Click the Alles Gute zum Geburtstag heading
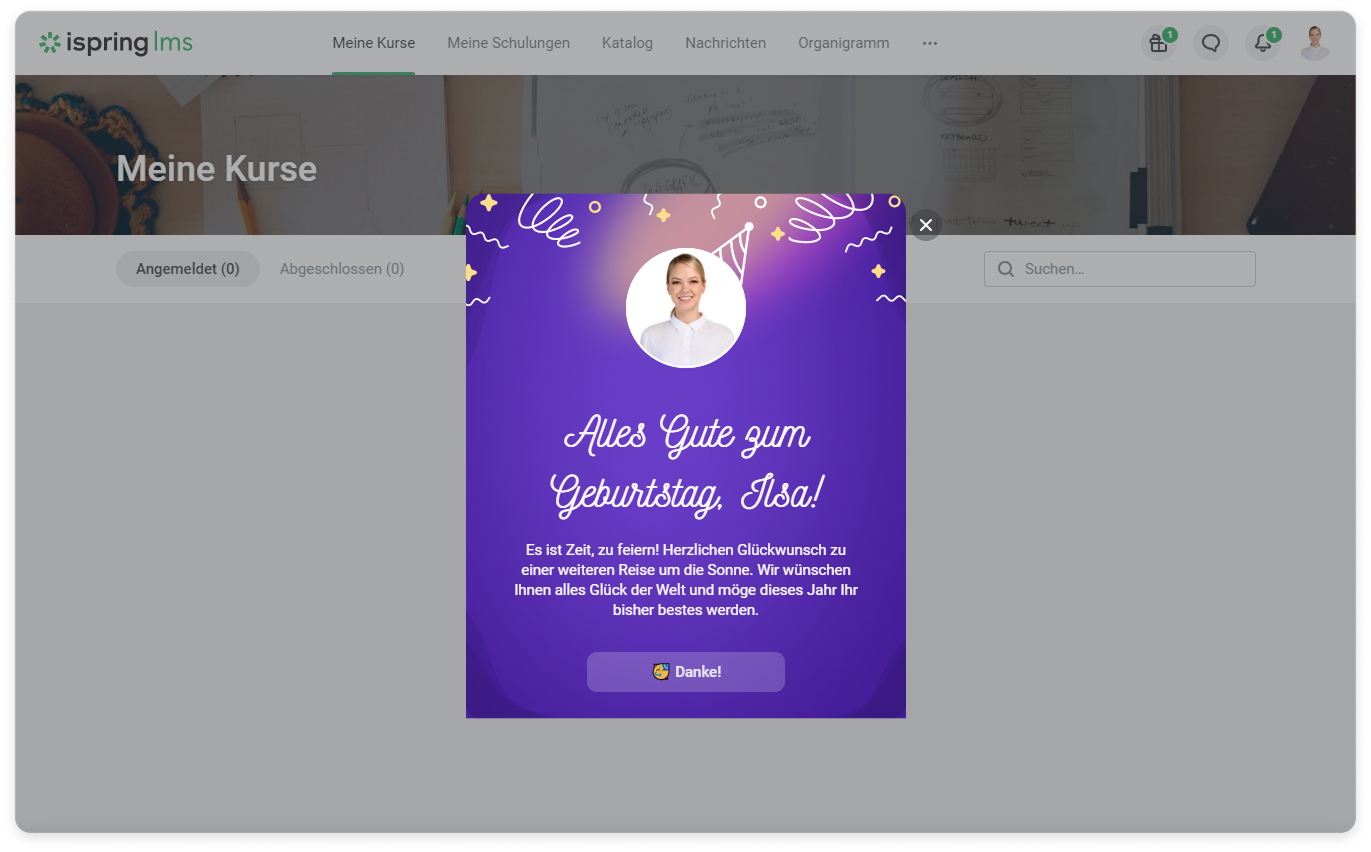 click(686, 465)
